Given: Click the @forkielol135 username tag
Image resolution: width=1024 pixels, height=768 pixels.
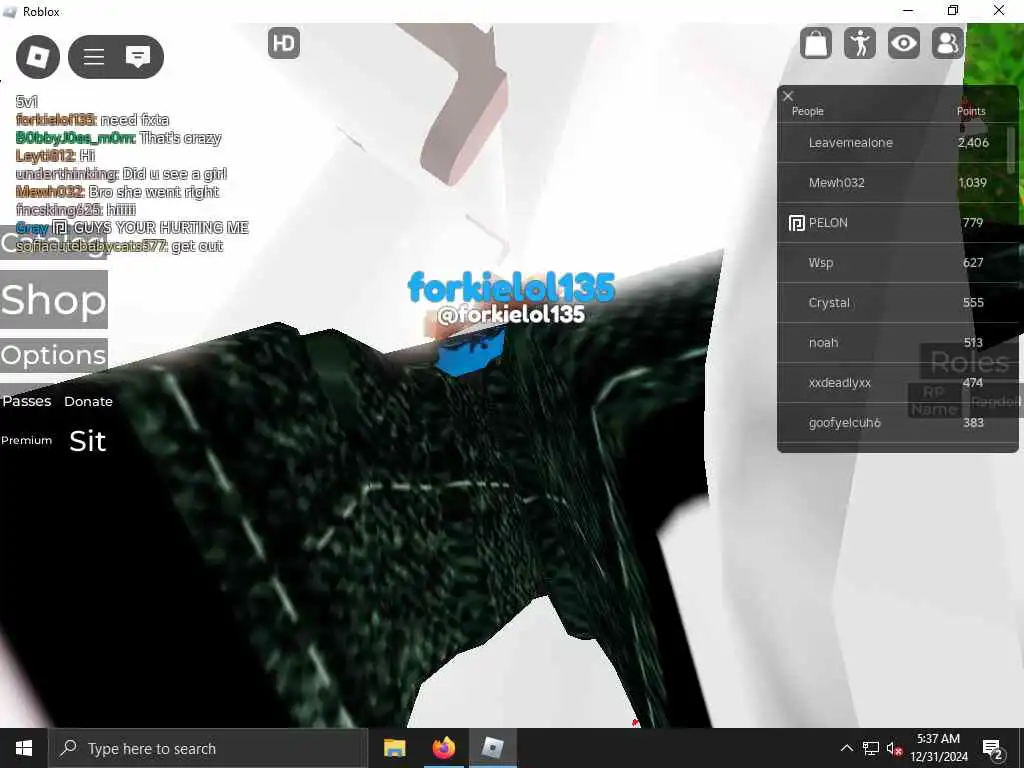Looking at the screenshot, I should [x=511, y=315].
